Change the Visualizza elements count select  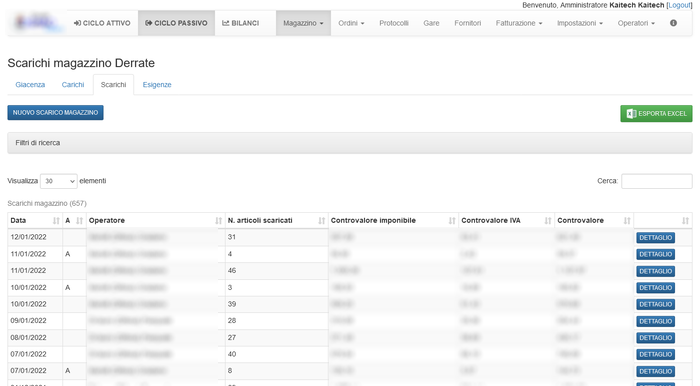(x=58, y=181)
